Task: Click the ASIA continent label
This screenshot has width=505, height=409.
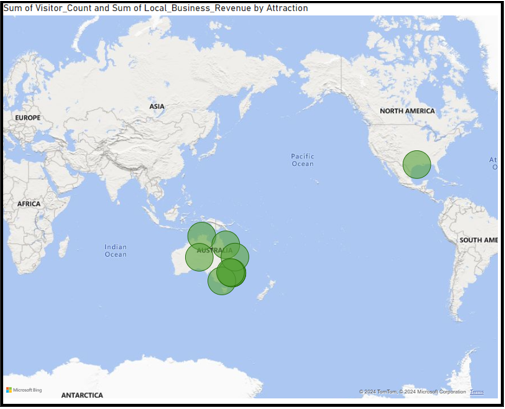Action: click(157, 106)
